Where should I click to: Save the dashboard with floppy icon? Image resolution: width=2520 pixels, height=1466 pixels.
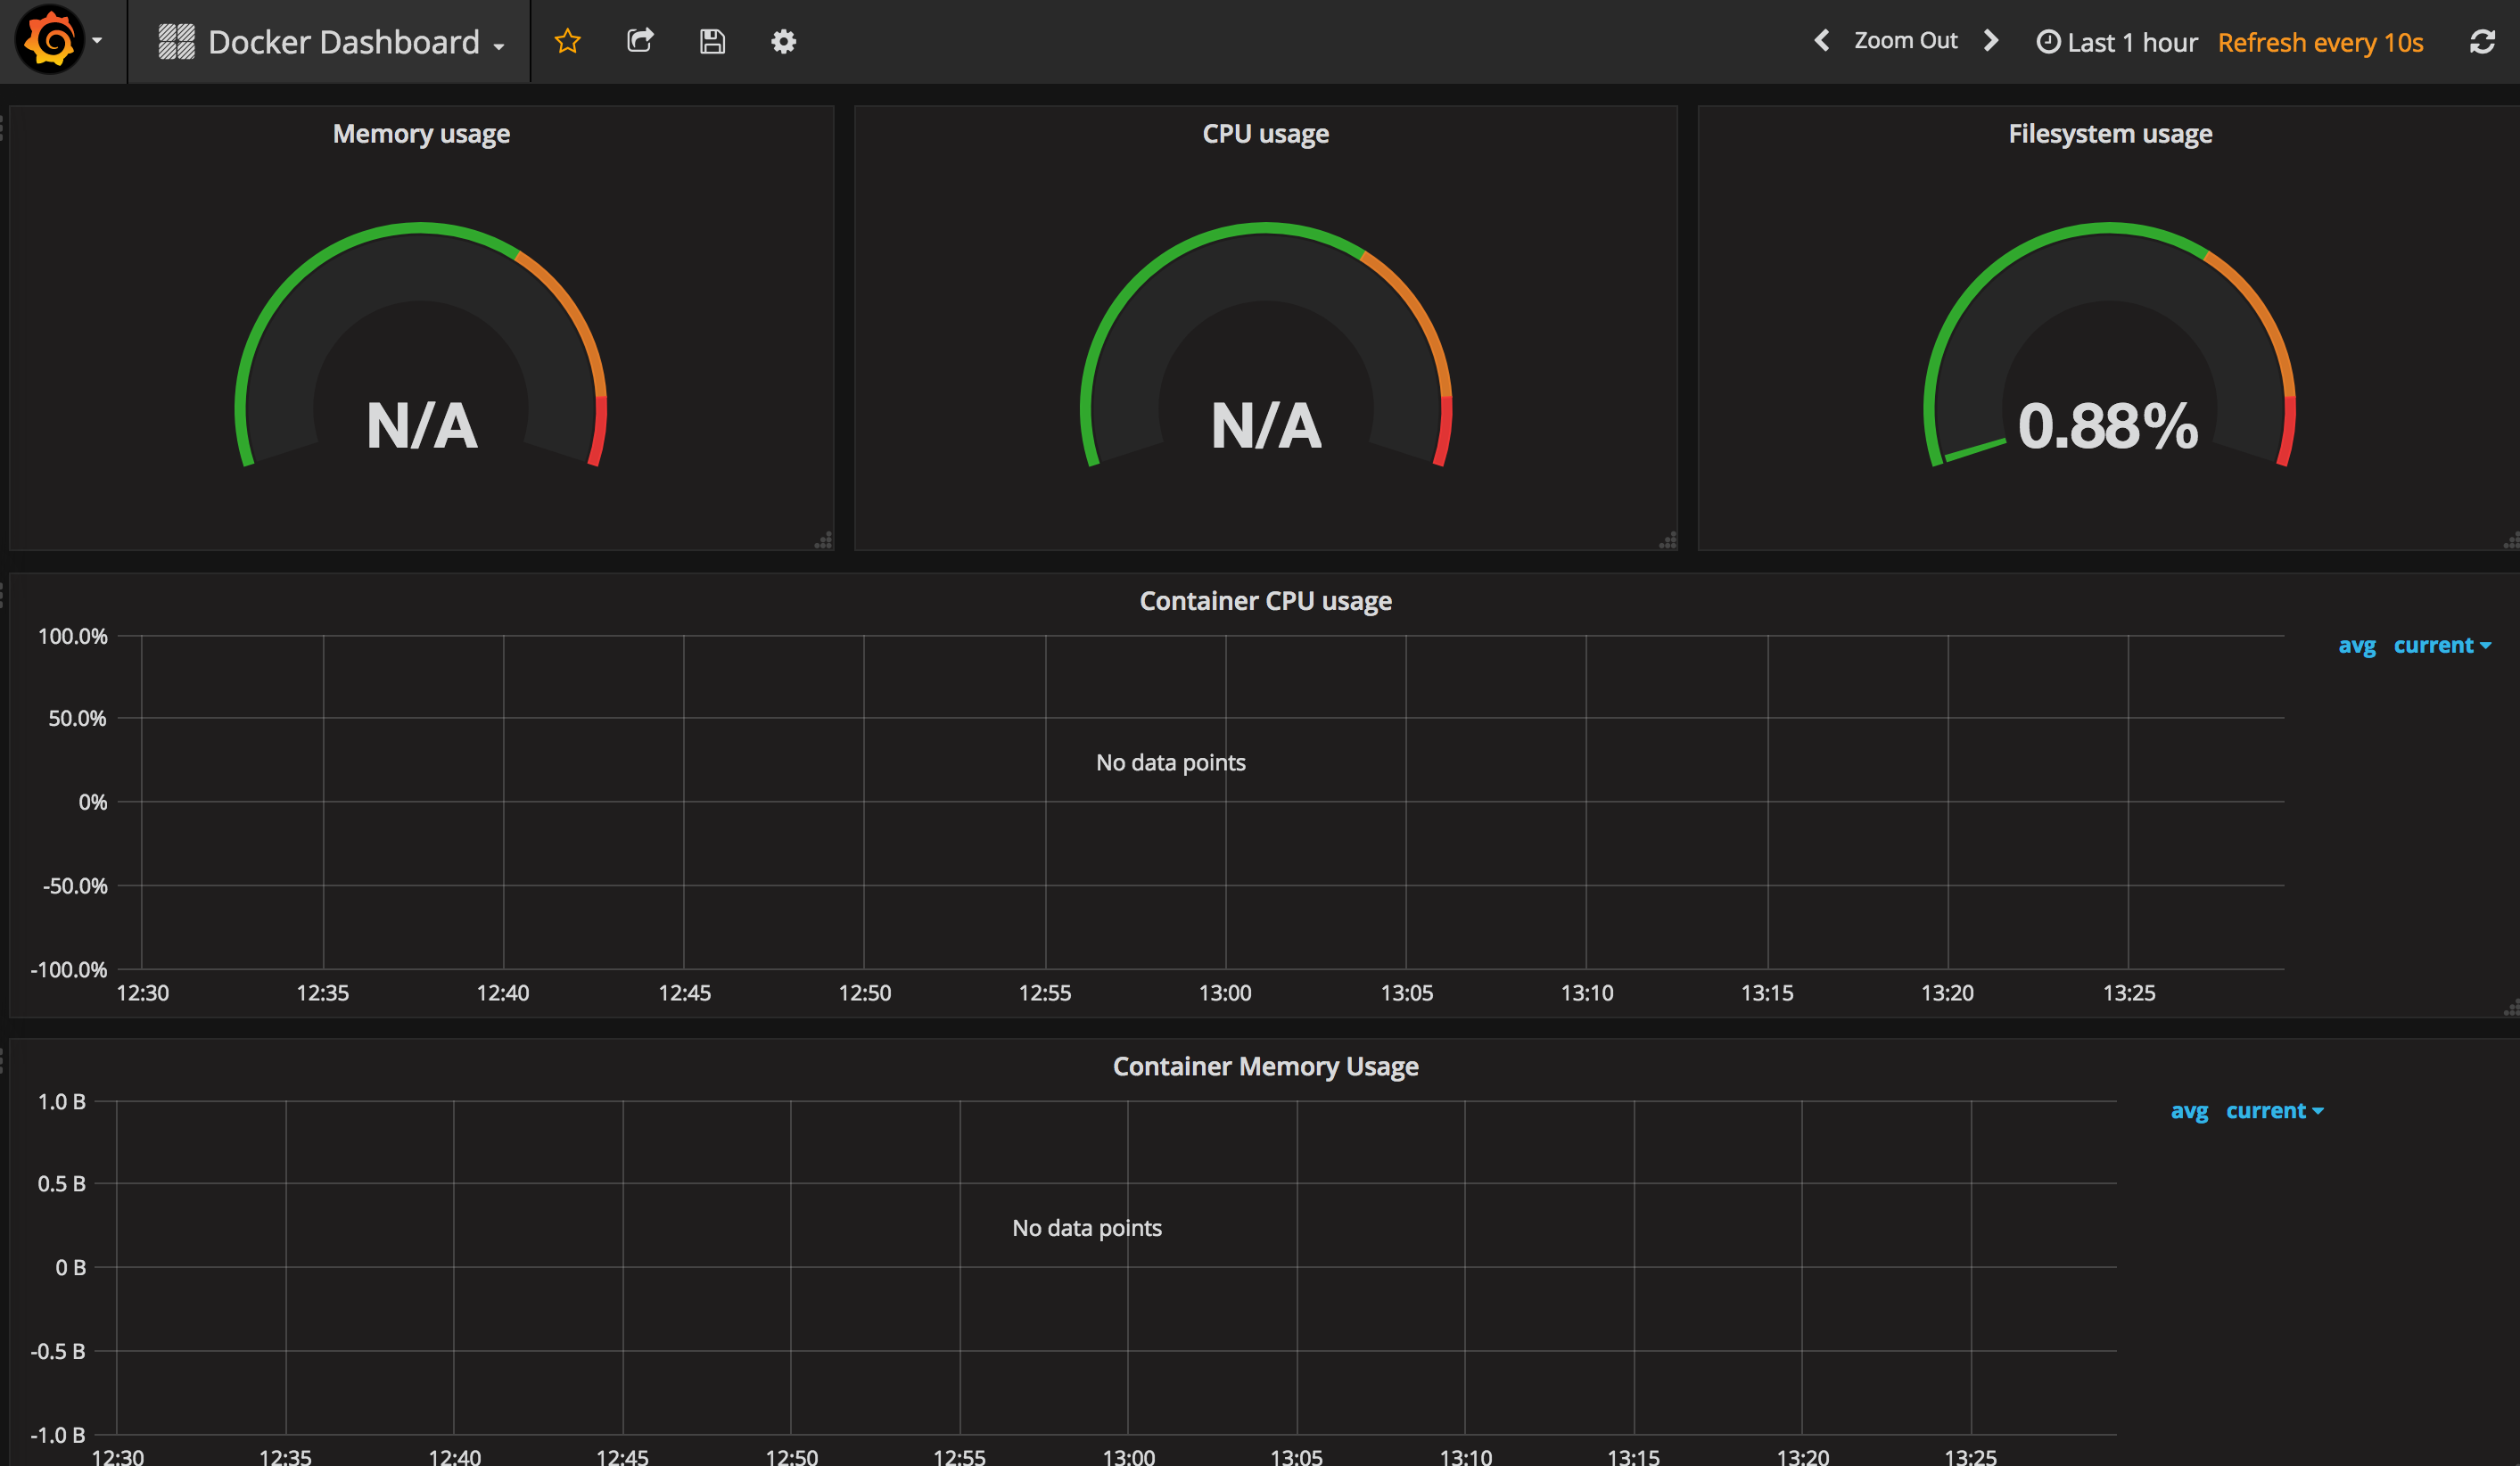click(x=712, y=41)
